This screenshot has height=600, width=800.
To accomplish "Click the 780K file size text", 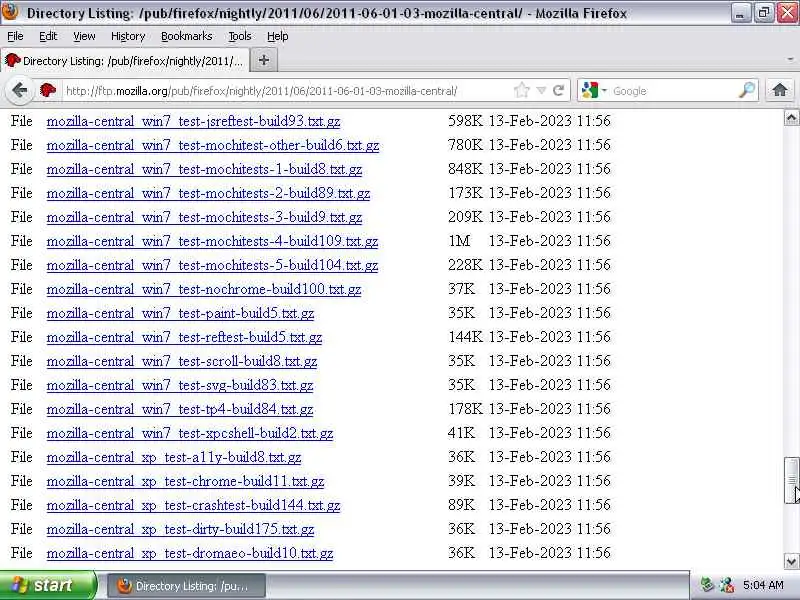I will pos(465,145).
